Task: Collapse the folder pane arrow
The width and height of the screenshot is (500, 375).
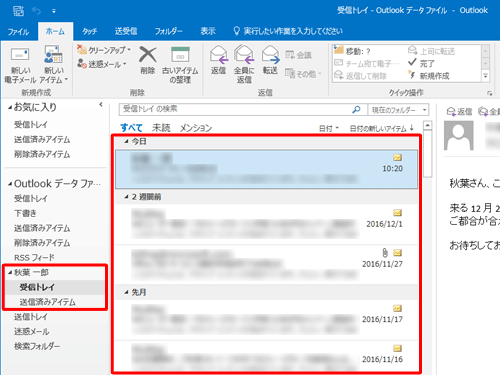Action: click(101, 105)
